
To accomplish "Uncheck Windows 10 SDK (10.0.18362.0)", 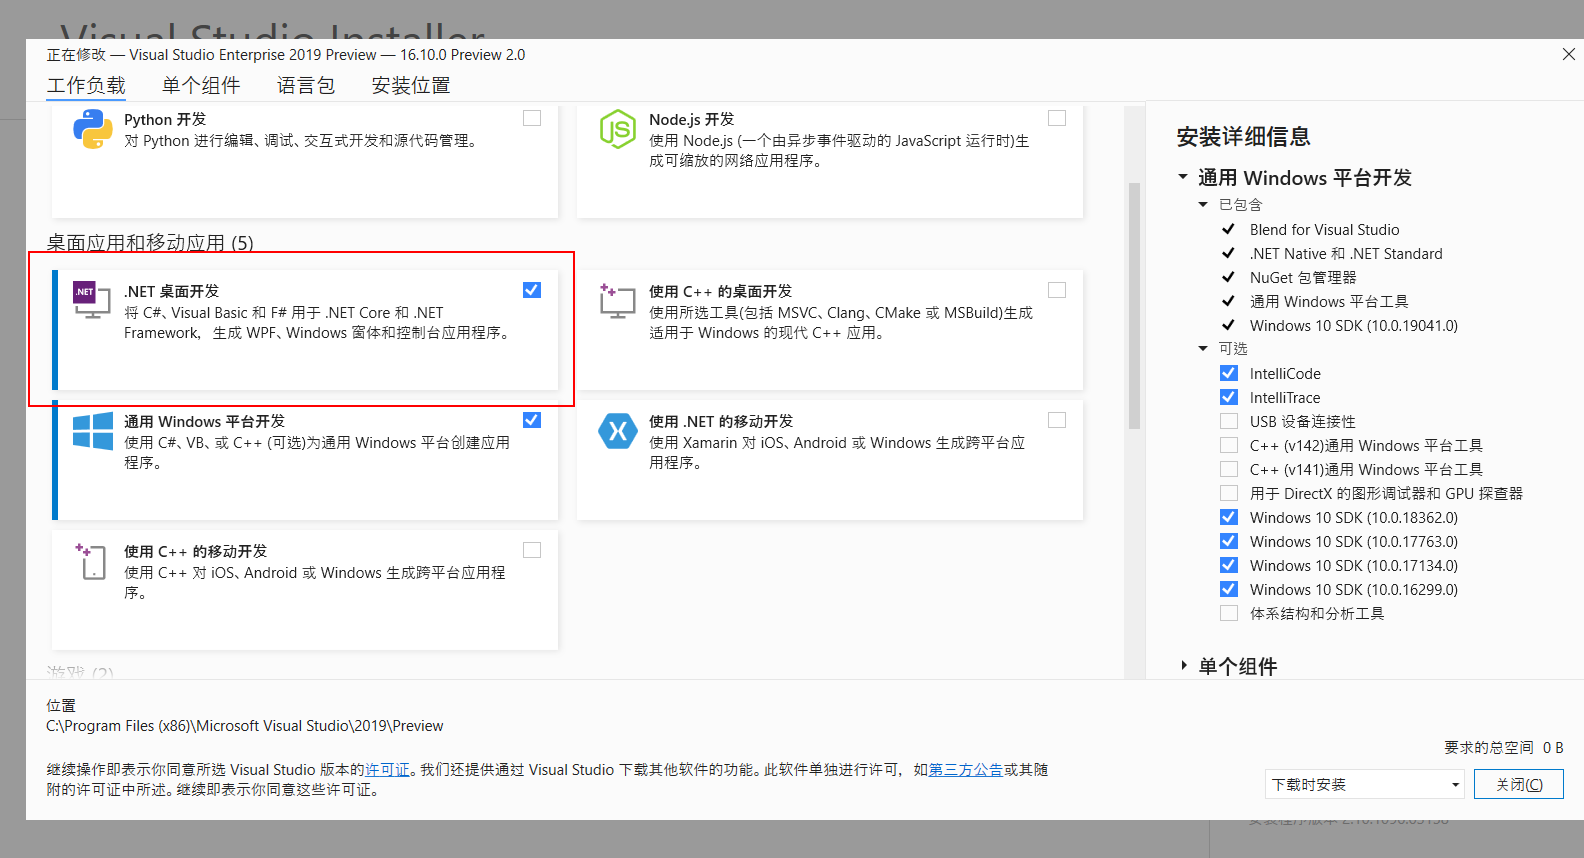I will tap(1229, 517).
